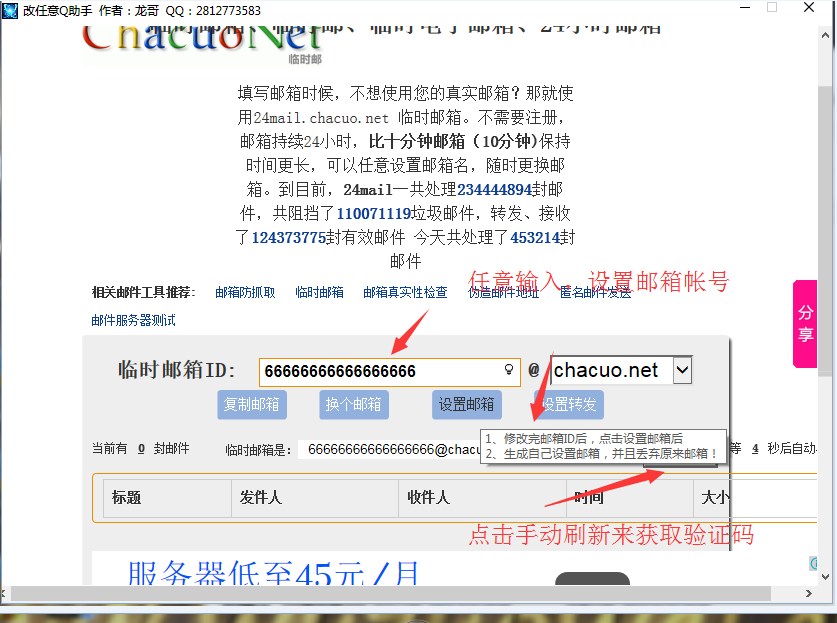Open the 匿名邮件发送 link

click(x=595, y=293)
